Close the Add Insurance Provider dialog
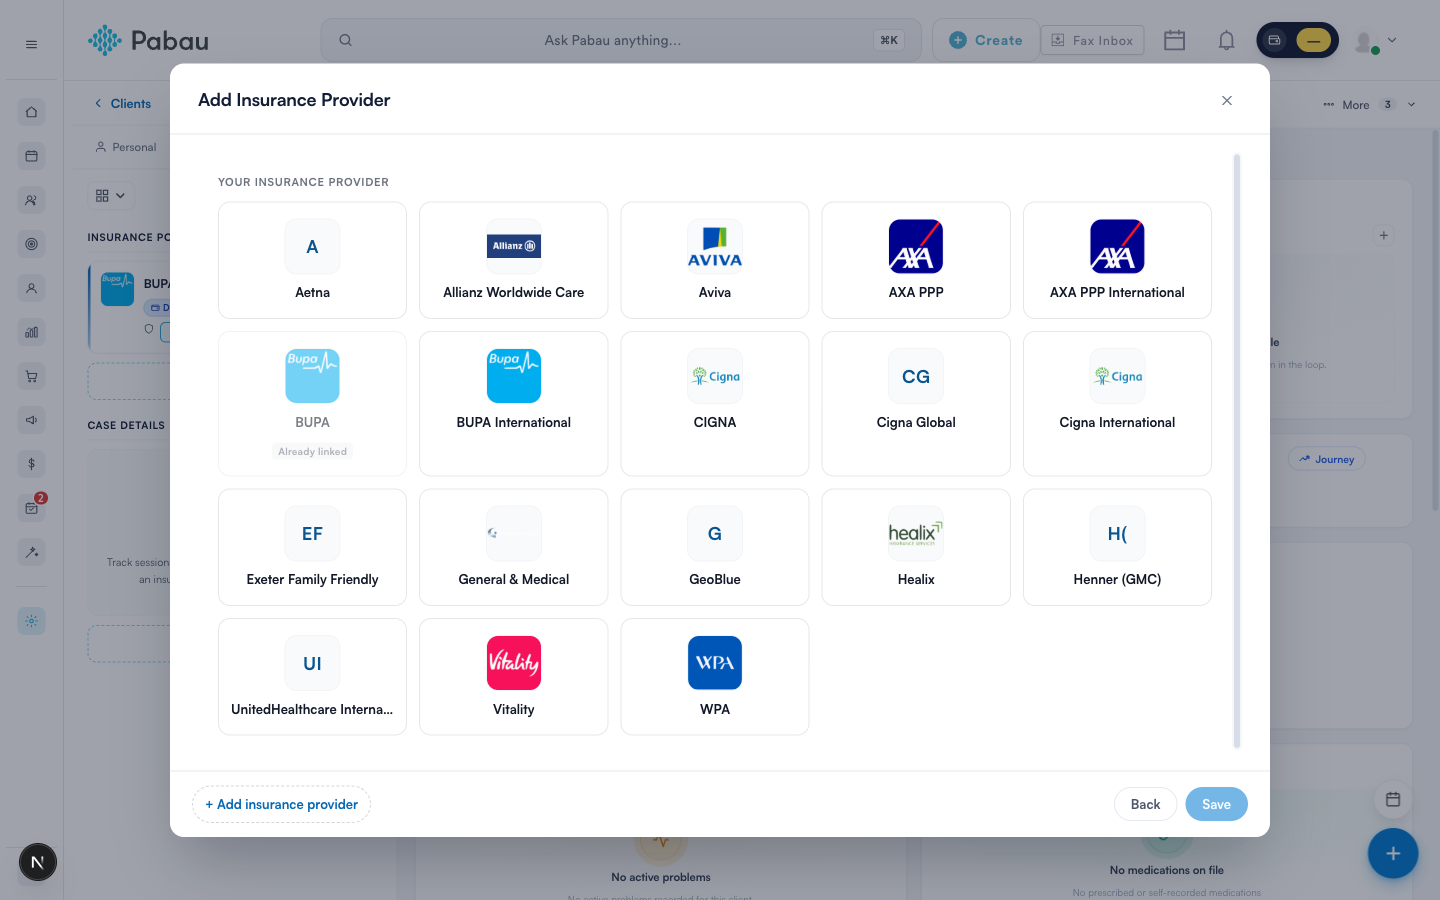 (1227, 100)
